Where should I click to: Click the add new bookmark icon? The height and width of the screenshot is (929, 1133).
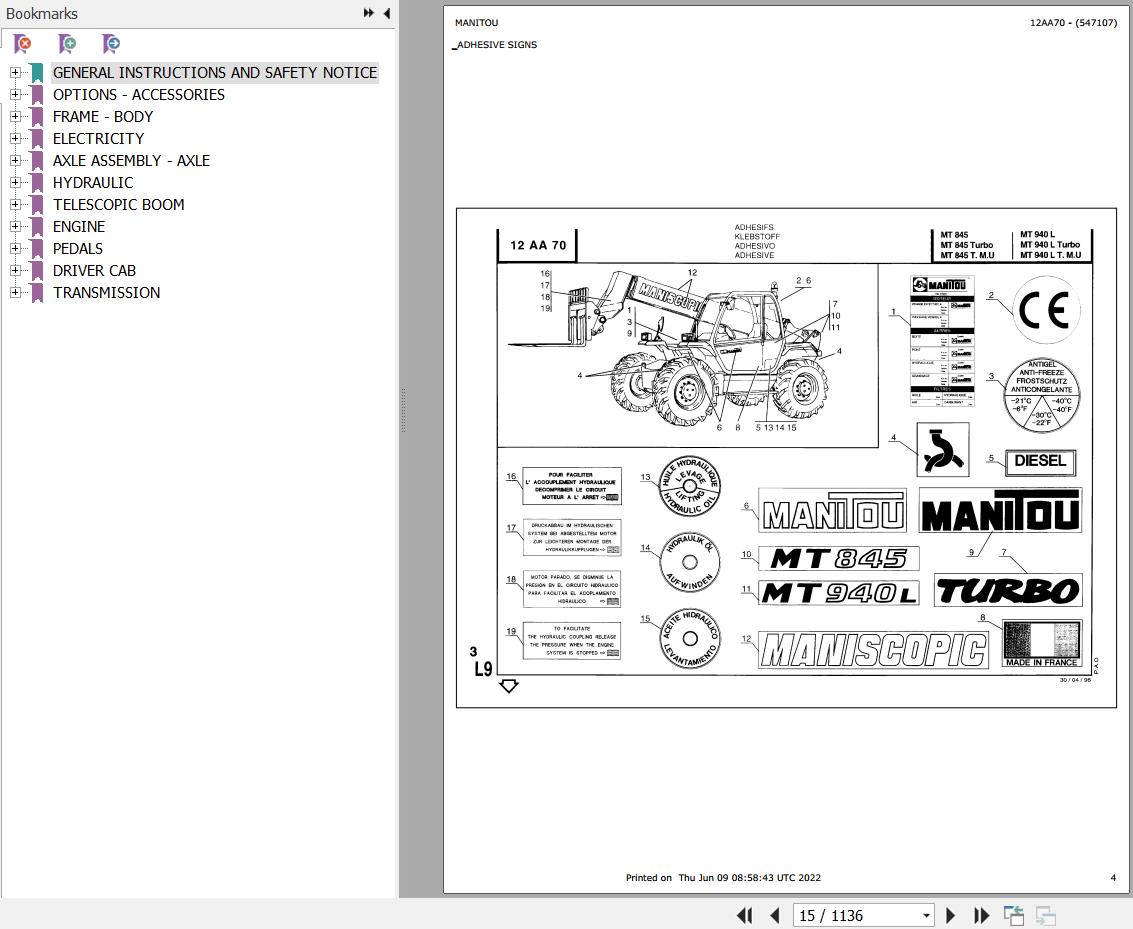pyautogui.click(x=66, y=44)
